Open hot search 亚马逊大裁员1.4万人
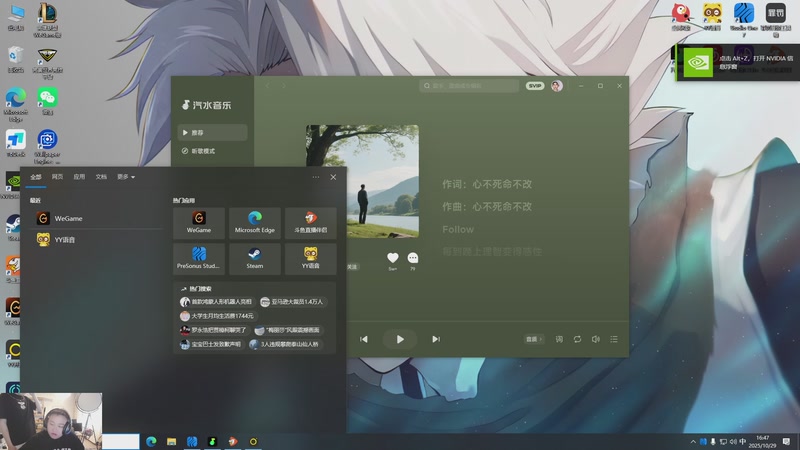 click(x=293, y=302)
